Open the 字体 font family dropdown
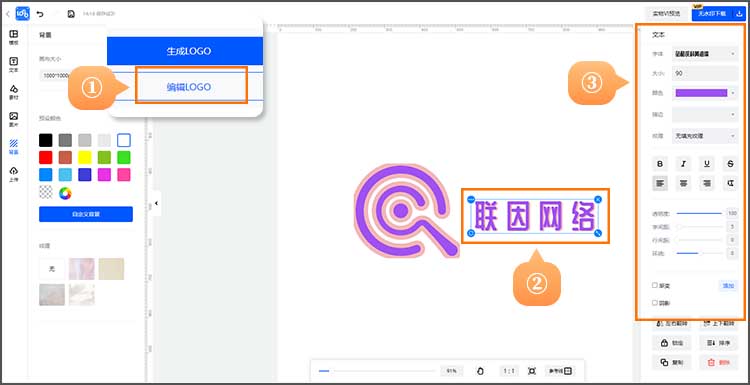 (x=705, y=54)
